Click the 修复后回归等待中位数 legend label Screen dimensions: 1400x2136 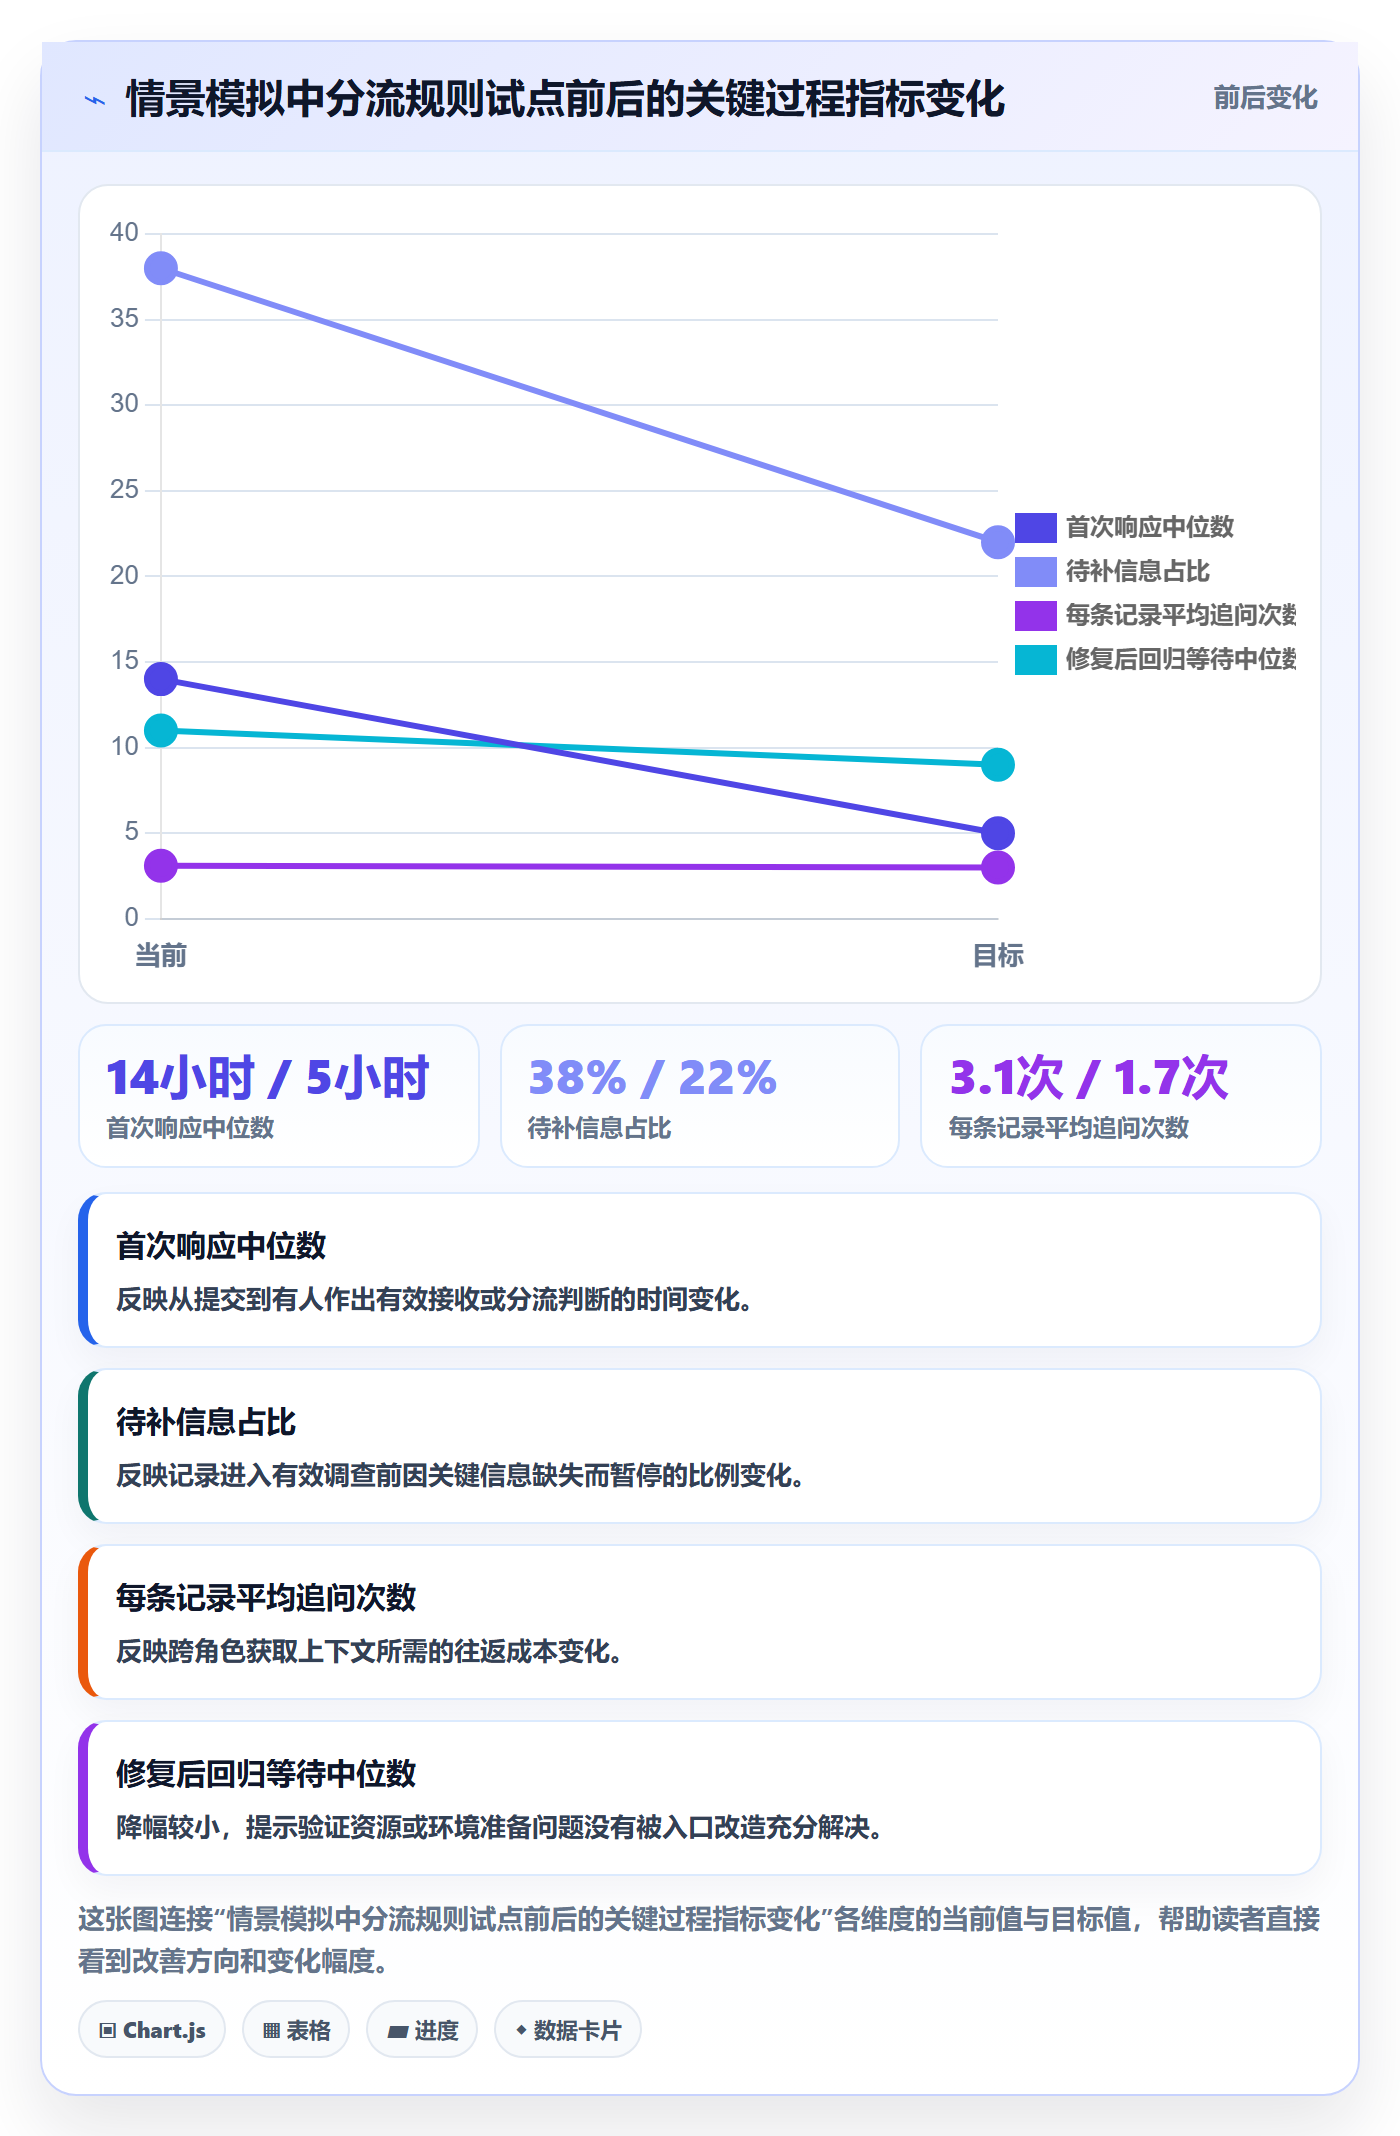pos(1180,659)
